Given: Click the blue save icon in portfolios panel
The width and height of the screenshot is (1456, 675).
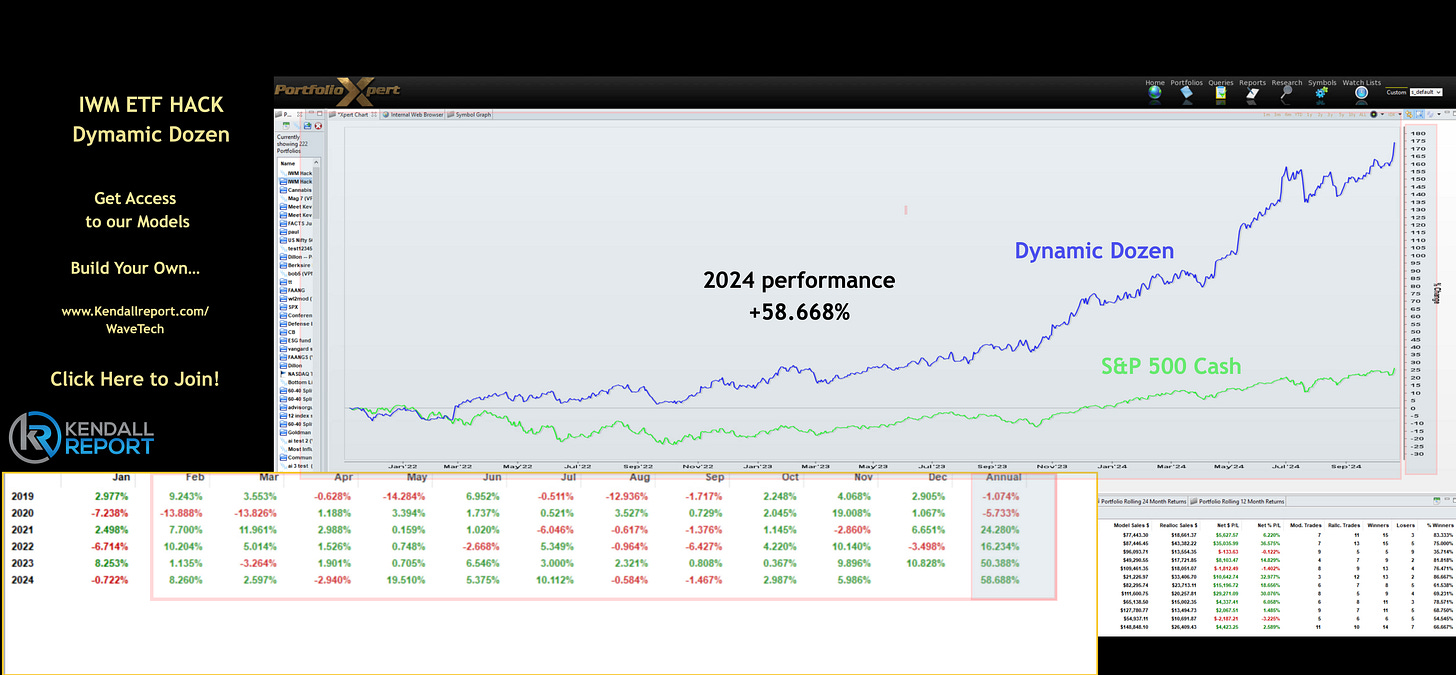Looking at the screenshot, I should point(307,126).
